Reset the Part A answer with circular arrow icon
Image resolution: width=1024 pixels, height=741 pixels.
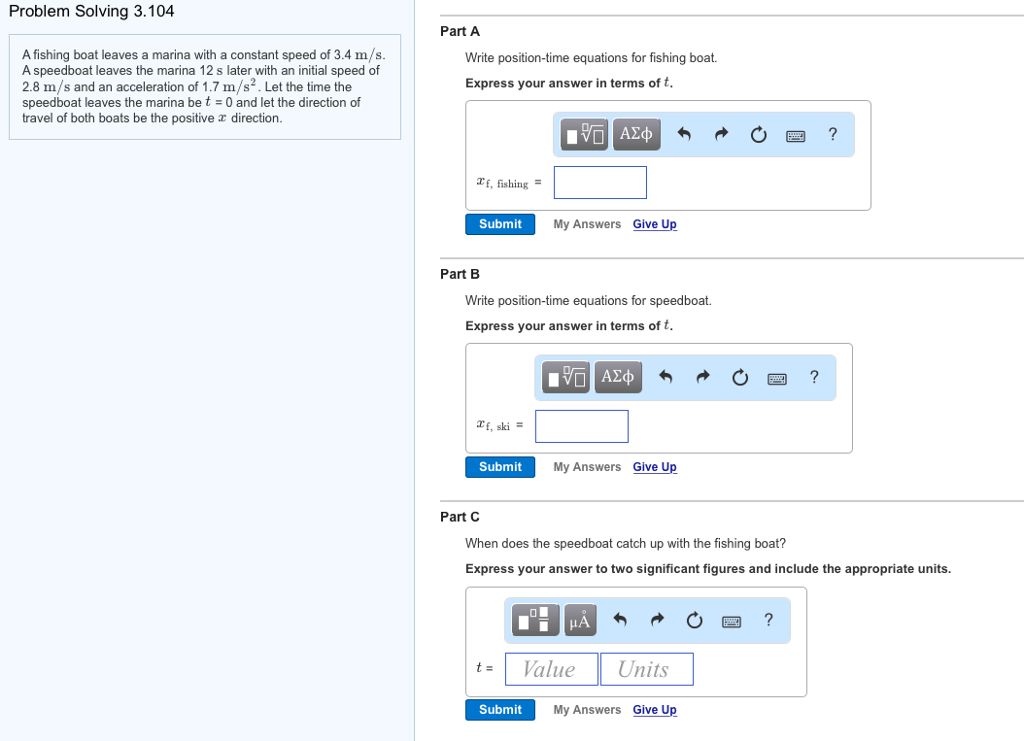tap(757, 134)
